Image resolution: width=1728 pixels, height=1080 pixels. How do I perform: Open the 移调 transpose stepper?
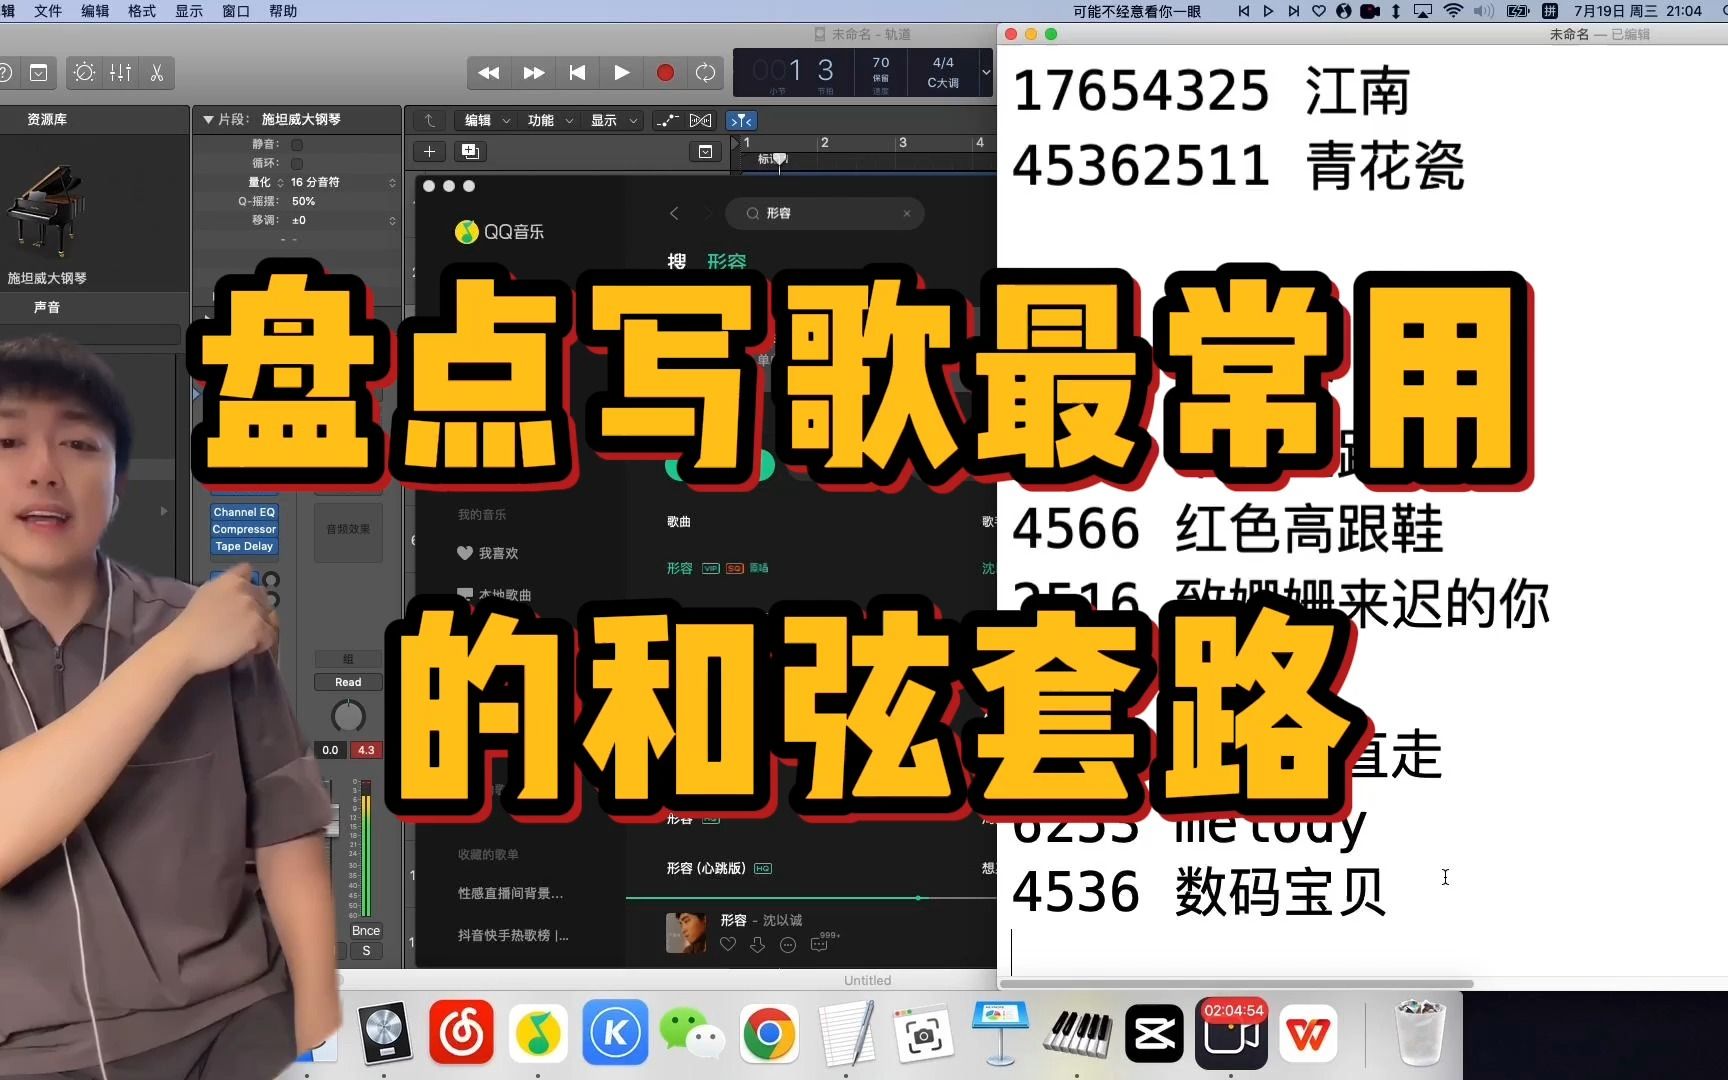392,220
